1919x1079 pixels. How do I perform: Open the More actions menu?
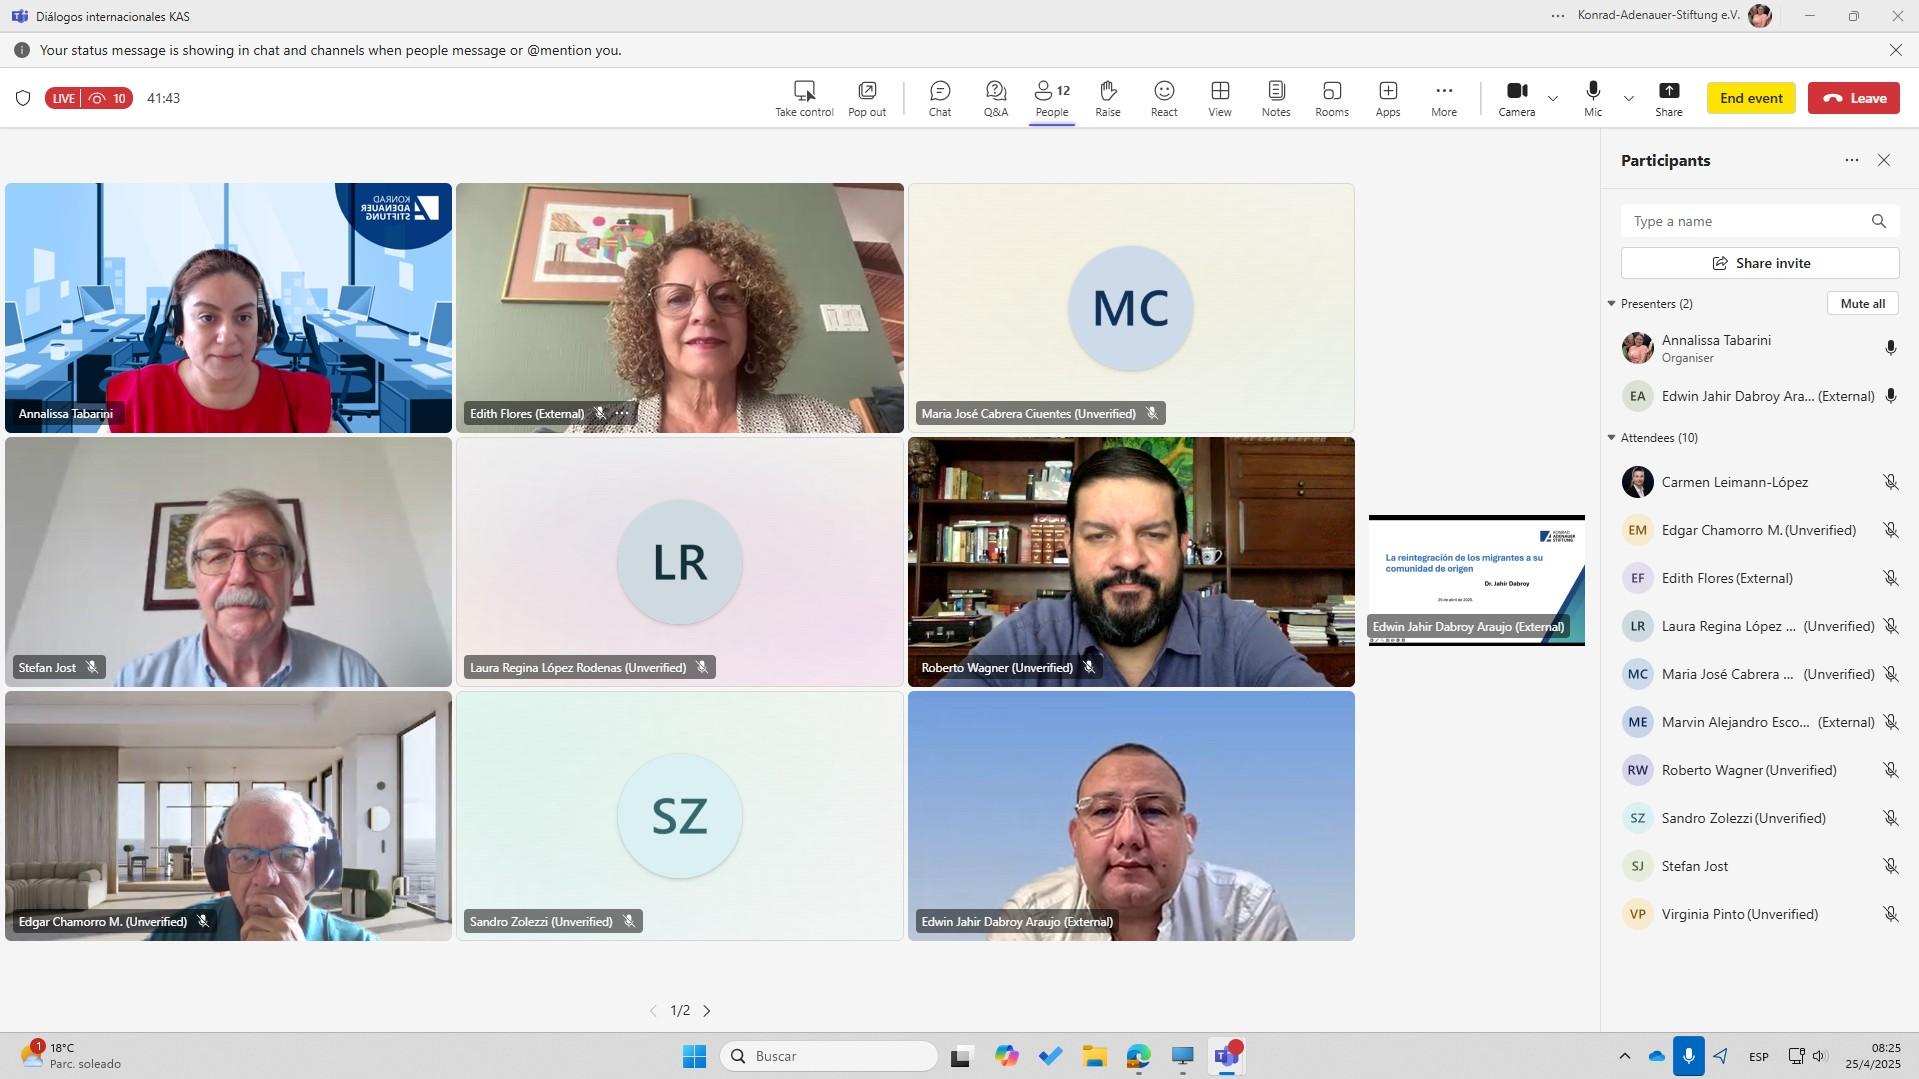tap(1443, 98)
